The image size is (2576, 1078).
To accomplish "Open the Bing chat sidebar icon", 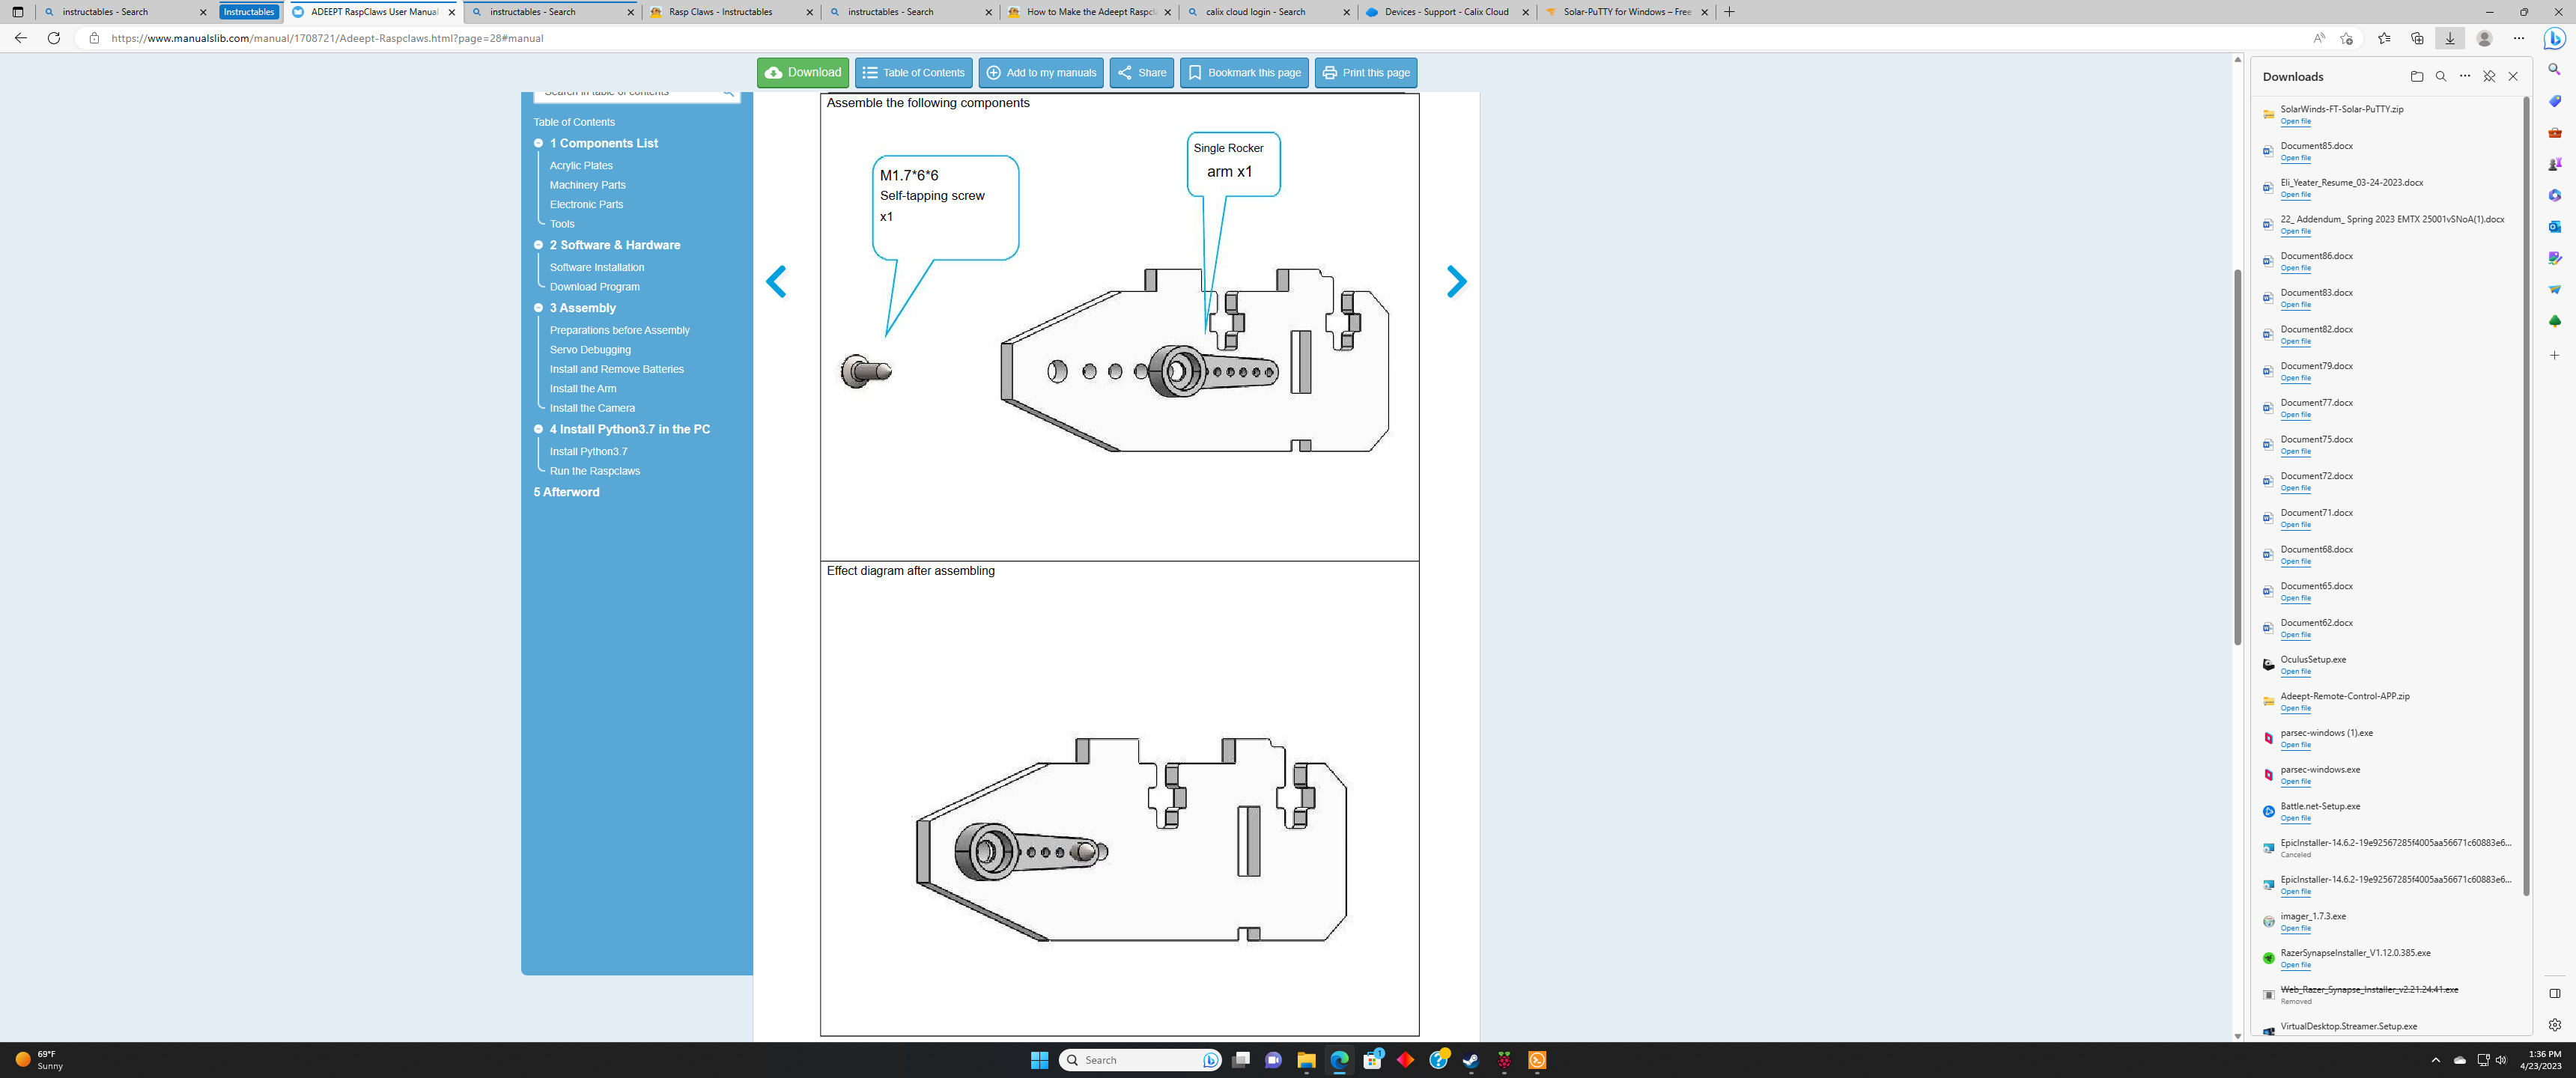I will point(2554,38).
